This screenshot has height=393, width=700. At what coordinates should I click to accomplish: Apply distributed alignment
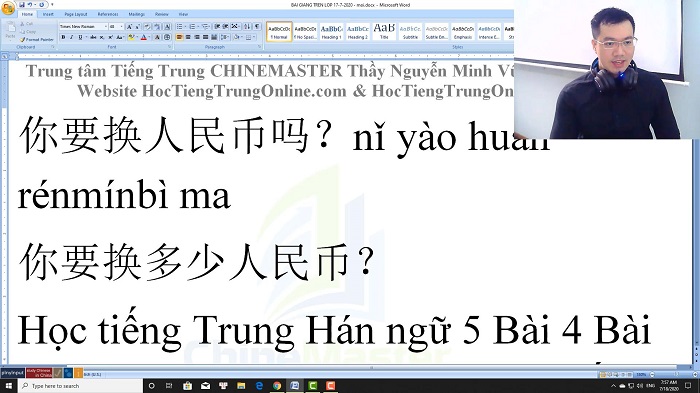tap(214, 38)
